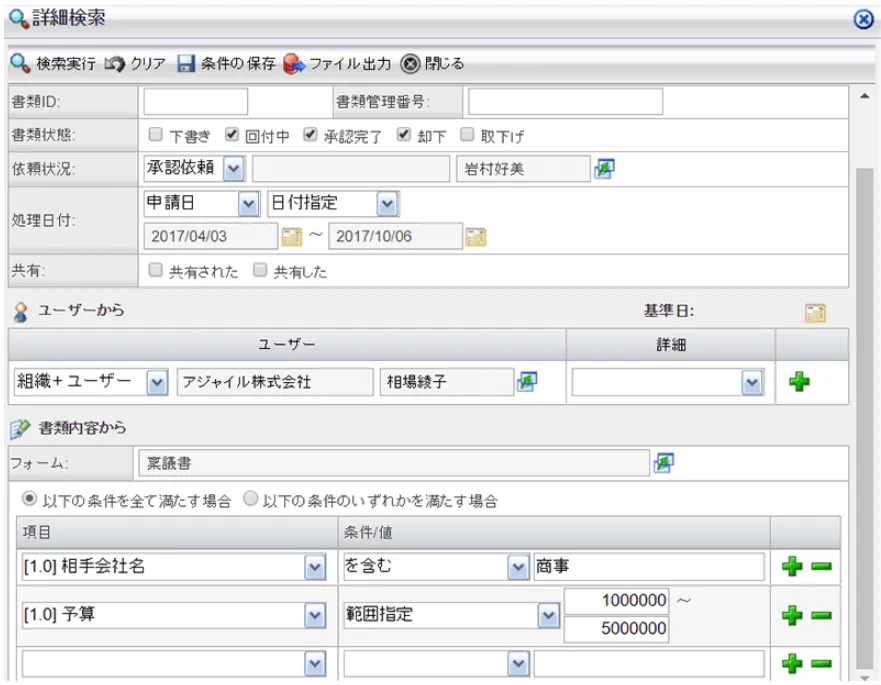
Task: Click the vertical scrollbar thumb
Action: 865,419
